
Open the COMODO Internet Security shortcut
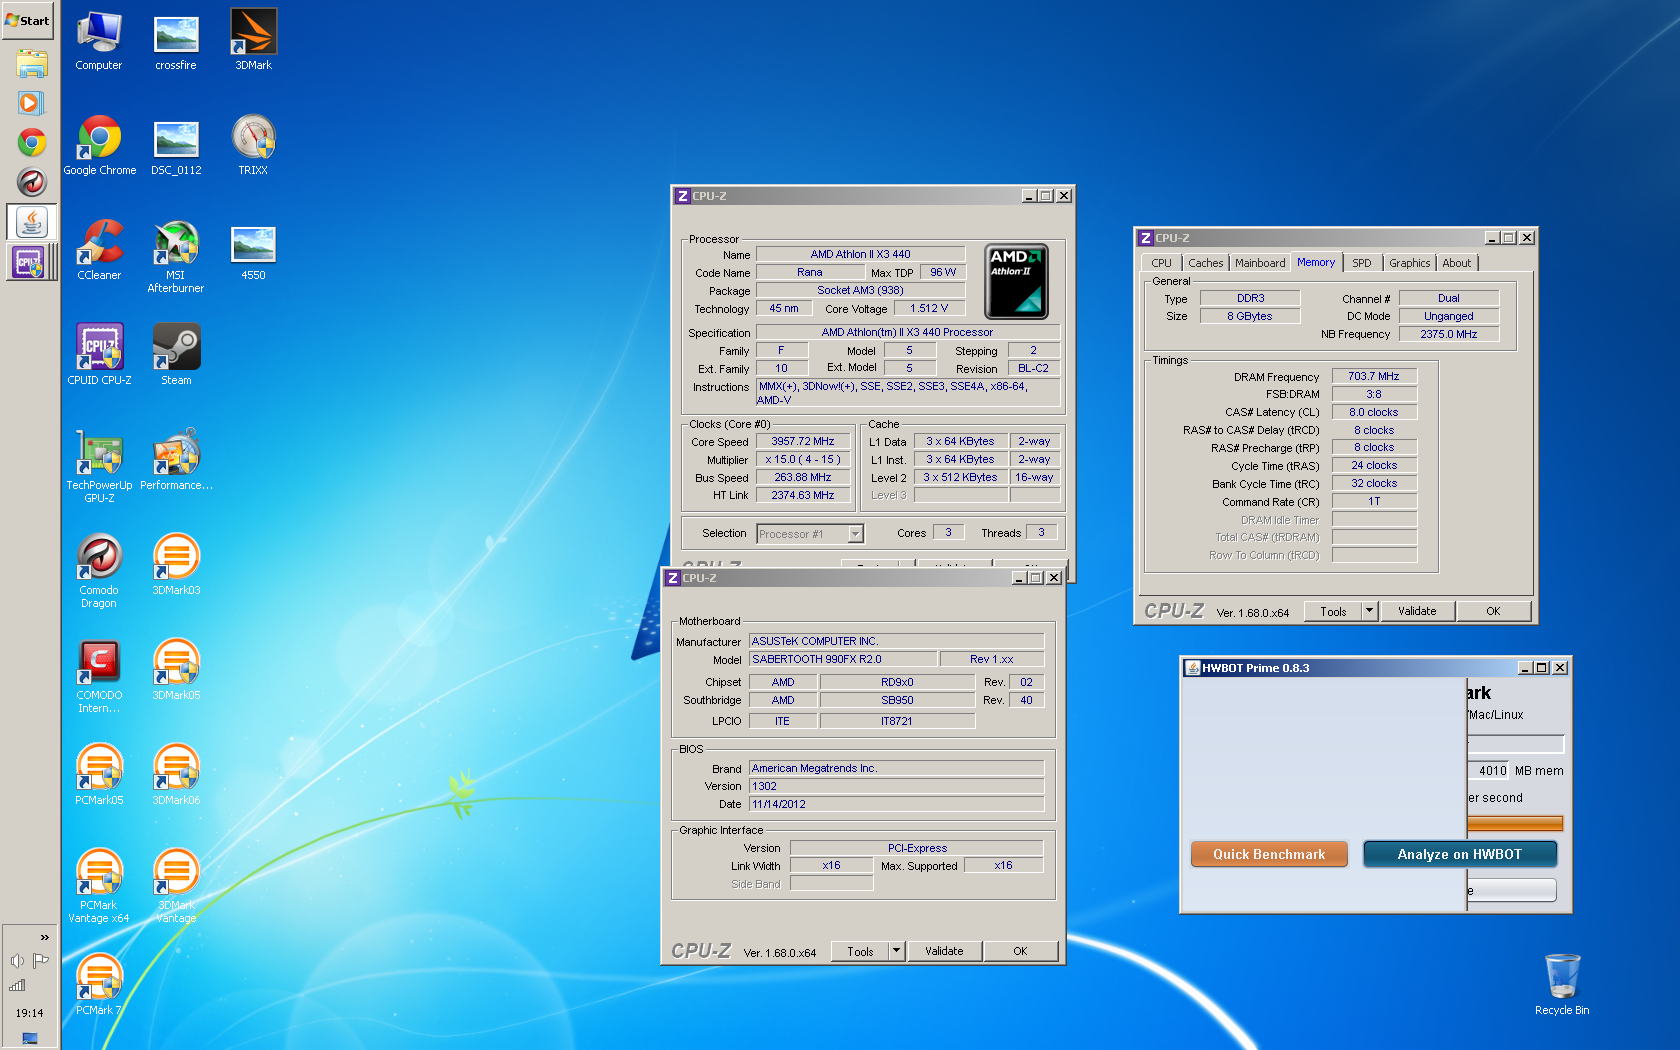point(99,675)
